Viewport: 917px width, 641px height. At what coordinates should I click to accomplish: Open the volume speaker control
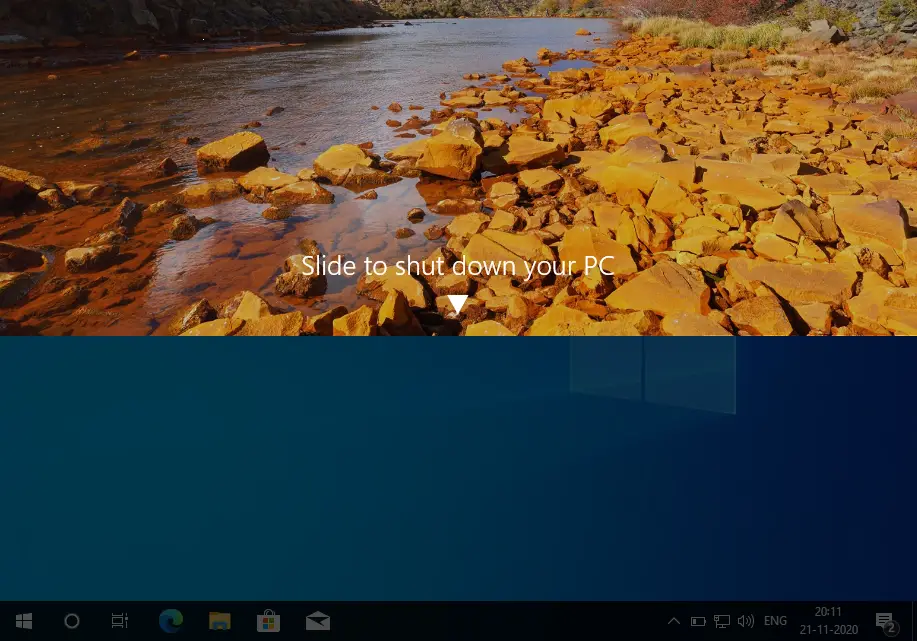[x=746, y=621]
